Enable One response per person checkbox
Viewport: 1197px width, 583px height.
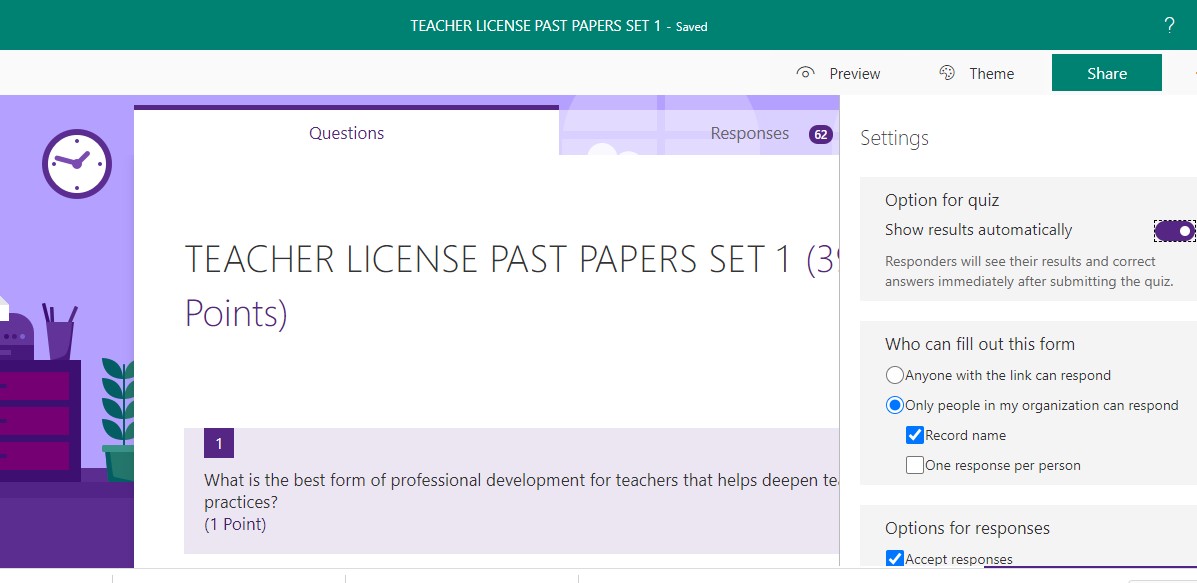pyautogui.click(x=915, y=465)
